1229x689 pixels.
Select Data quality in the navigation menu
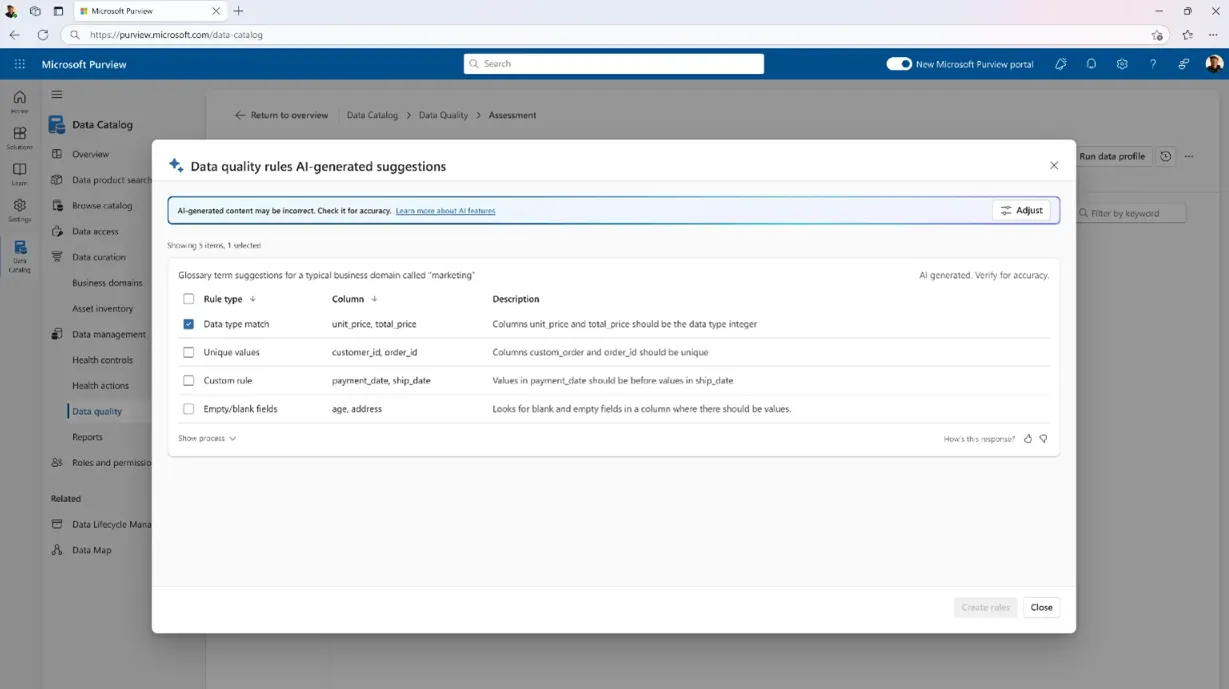coord(96,410)
